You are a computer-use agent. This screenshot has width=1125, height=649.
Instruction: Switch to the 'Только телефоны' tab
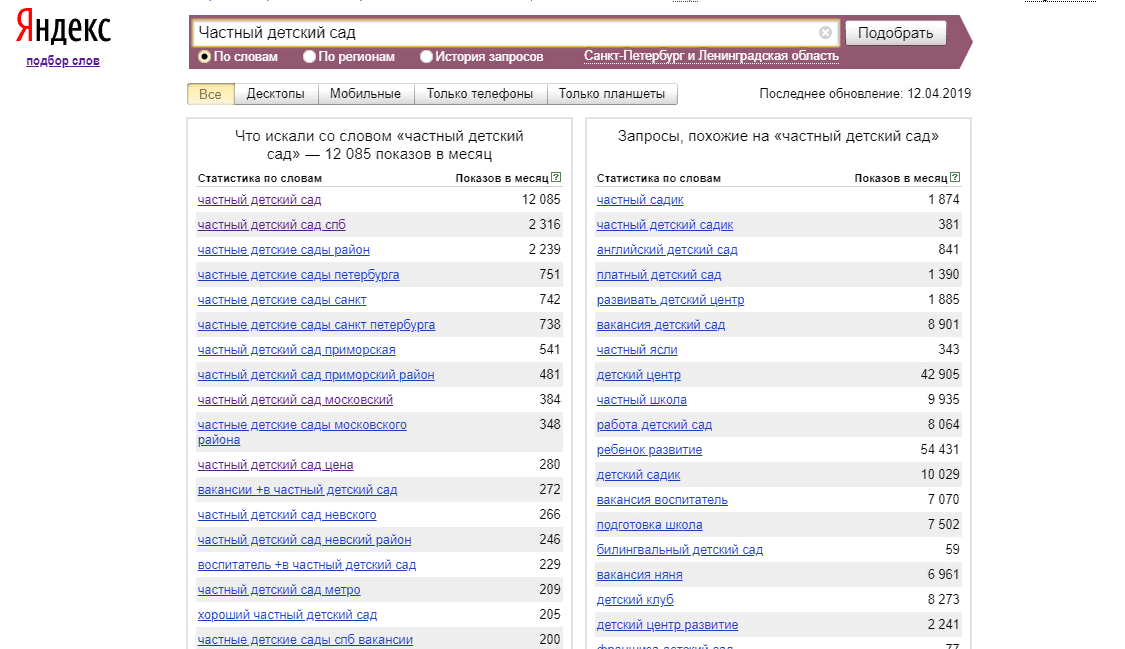[x=480, y=94]
